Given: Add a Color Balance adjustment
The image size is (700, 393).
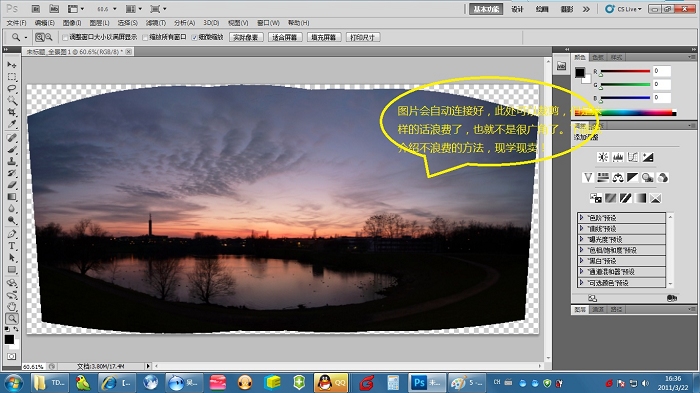Looking at the screenshot, I should (x=618, y=178).
